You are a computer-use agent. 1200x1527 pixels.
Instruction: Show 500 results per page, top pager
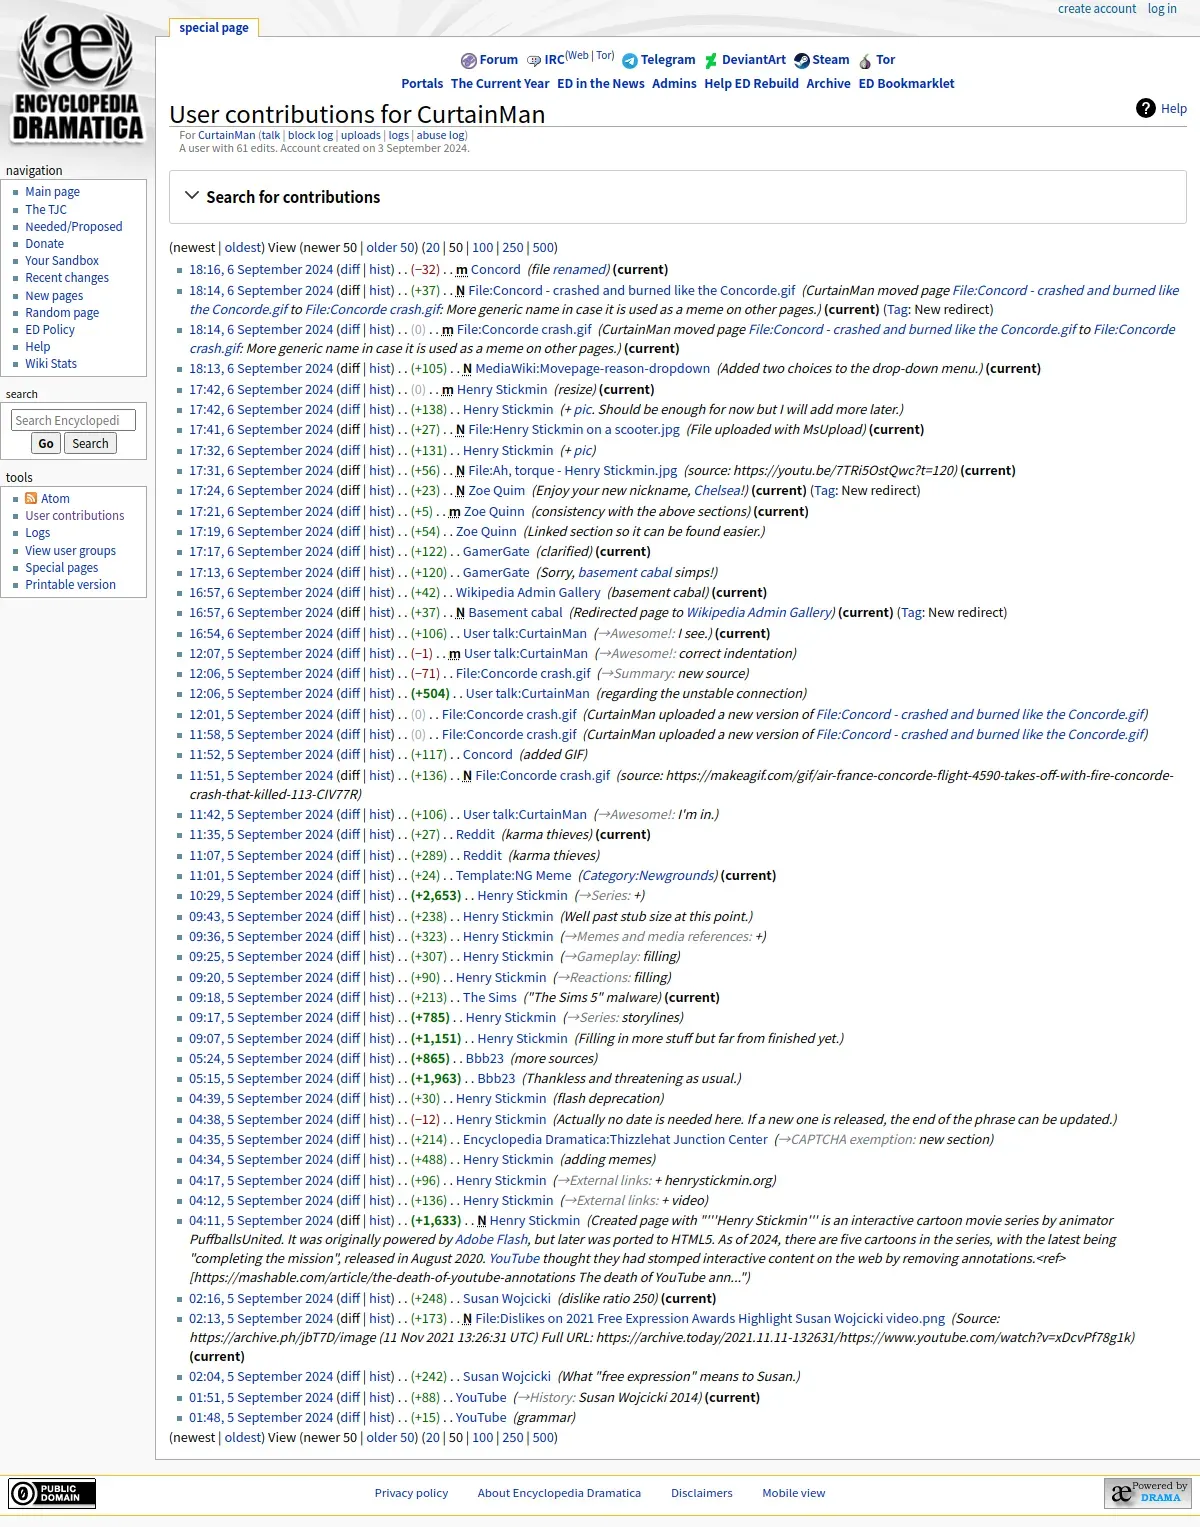click(x=544, y=248)
